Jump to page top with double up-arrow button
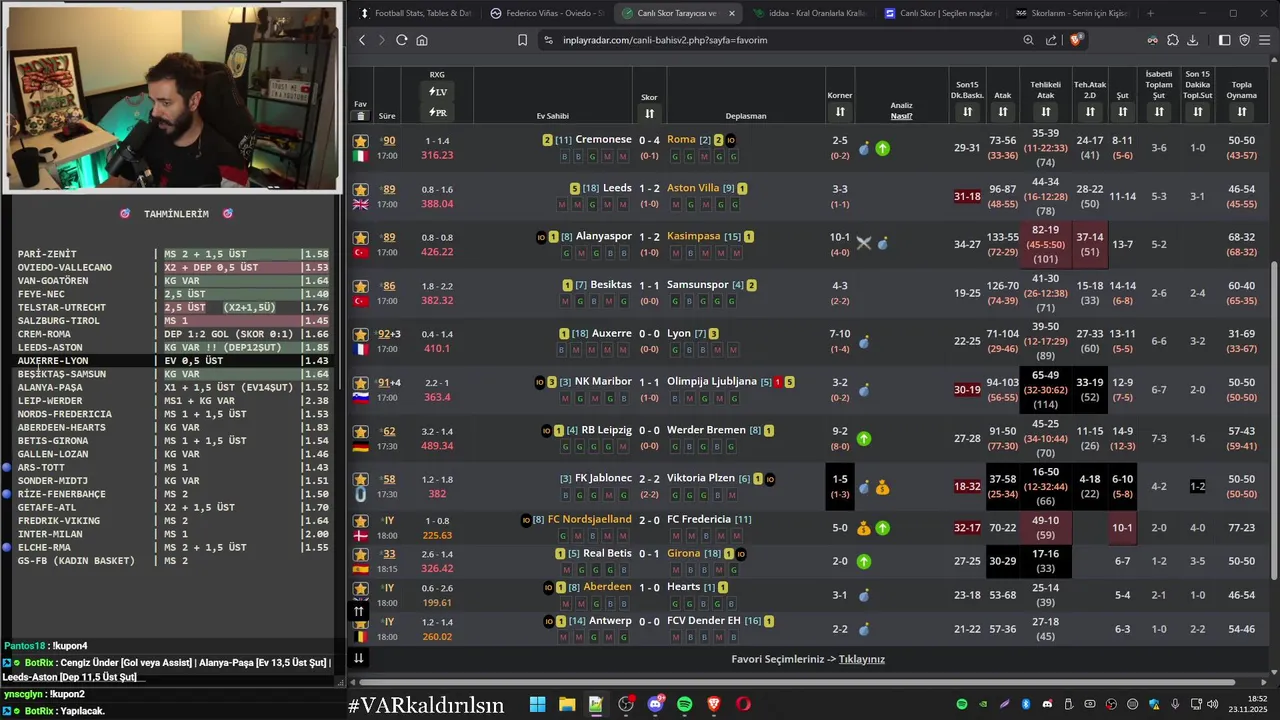Viewport: 1280px width, 720px height. pos(358,611)
